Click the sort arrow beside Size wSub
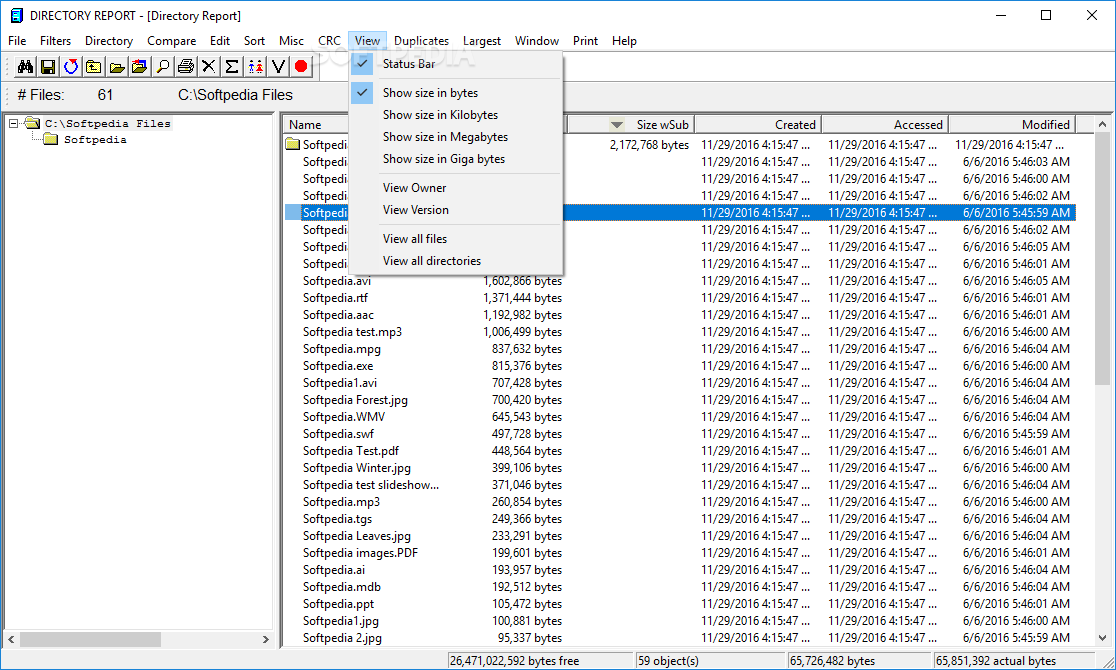The image size is (1116, 670). click(617, 125)
